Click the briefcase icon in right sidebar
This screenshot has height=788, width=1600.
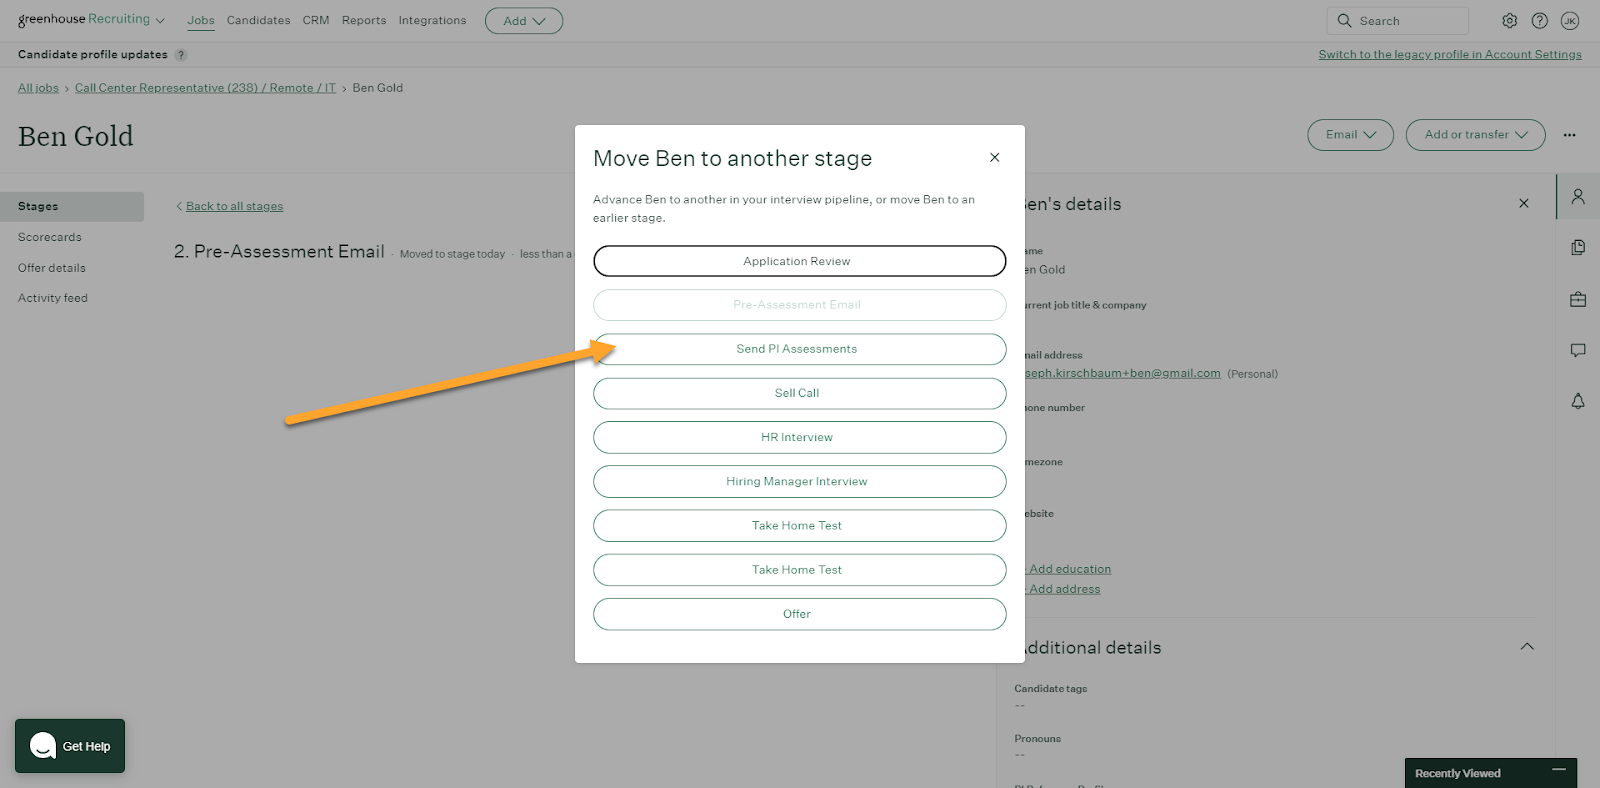1578,299
